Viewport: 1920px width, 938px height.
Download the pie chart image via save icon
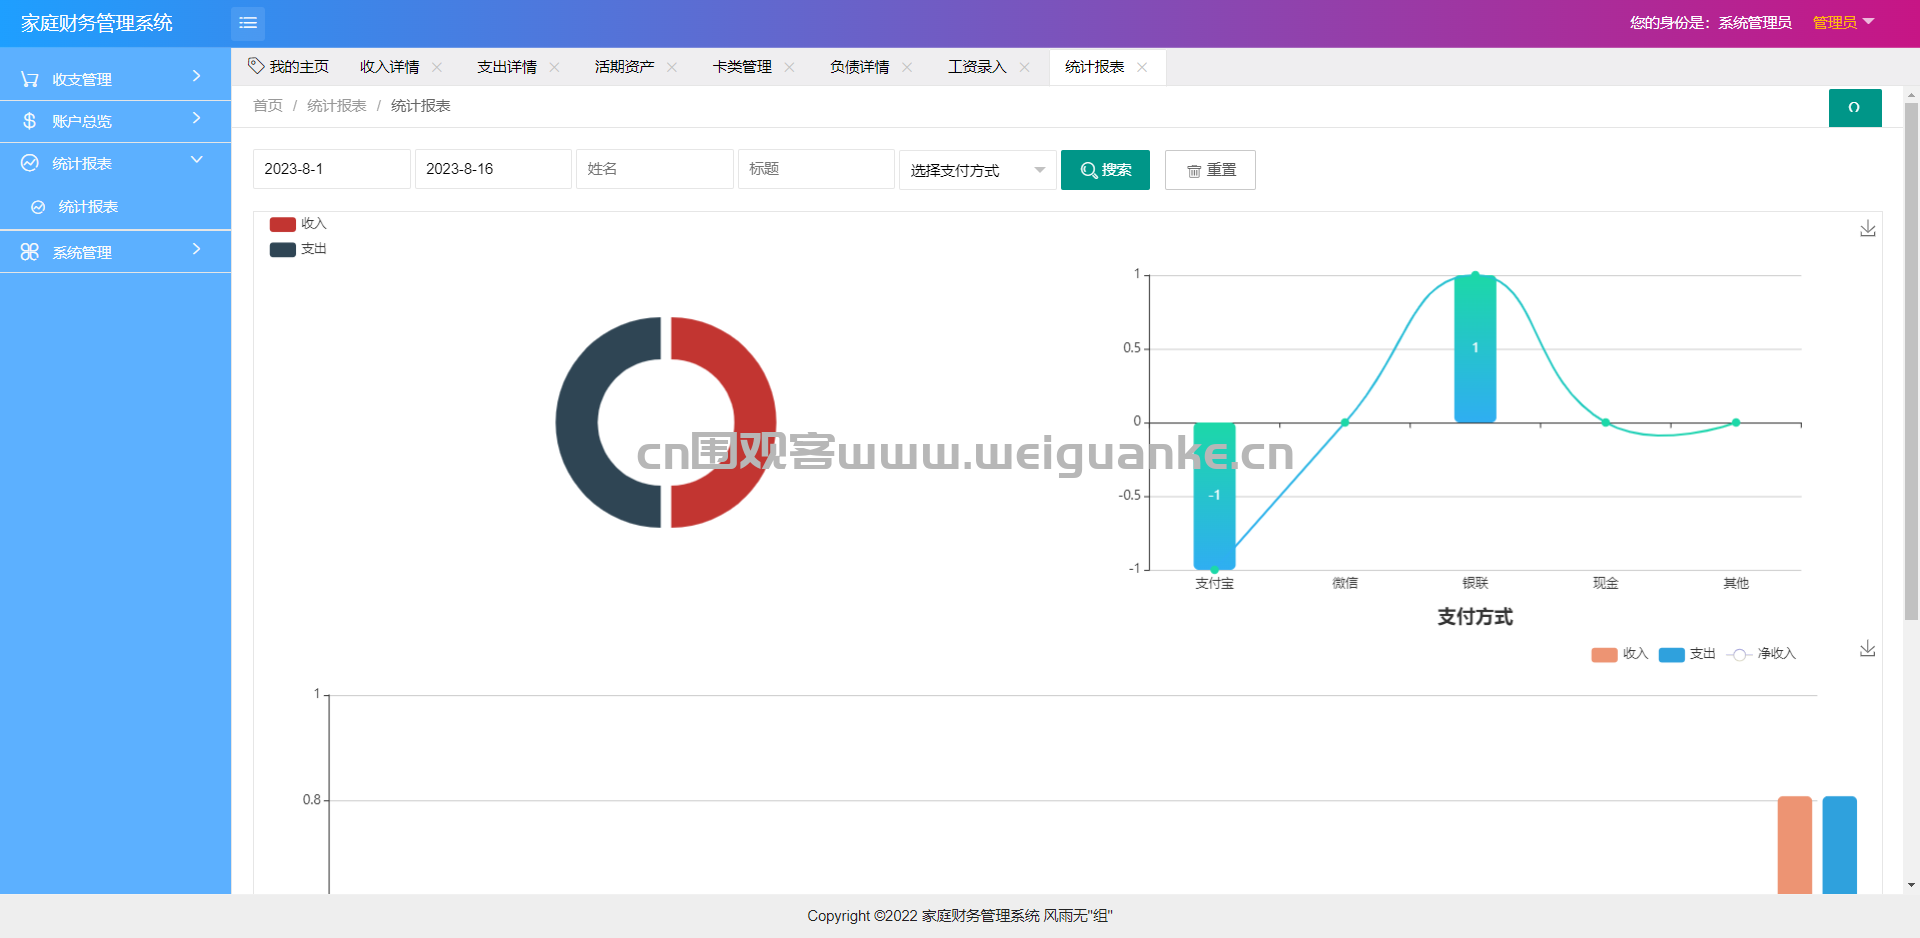click(1868, 229)
